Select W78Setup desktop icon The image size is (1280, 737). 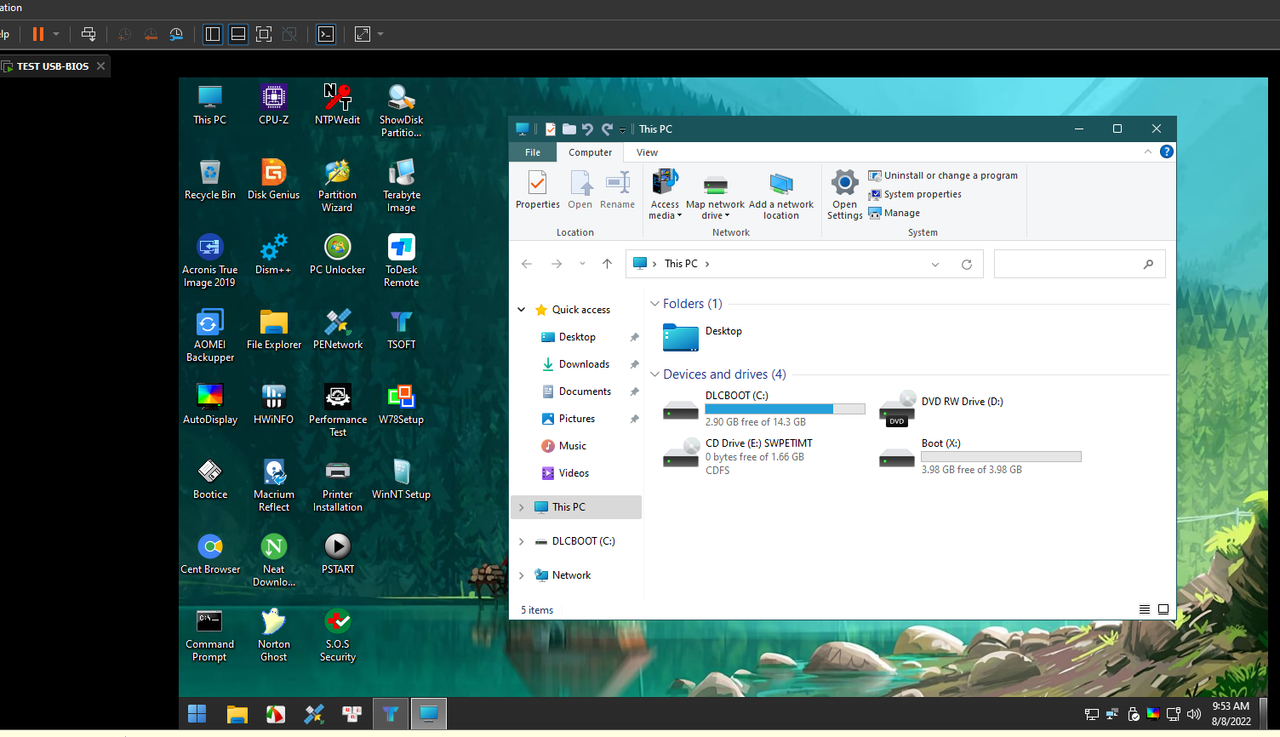pyautogui.click(x=401, y=404)
